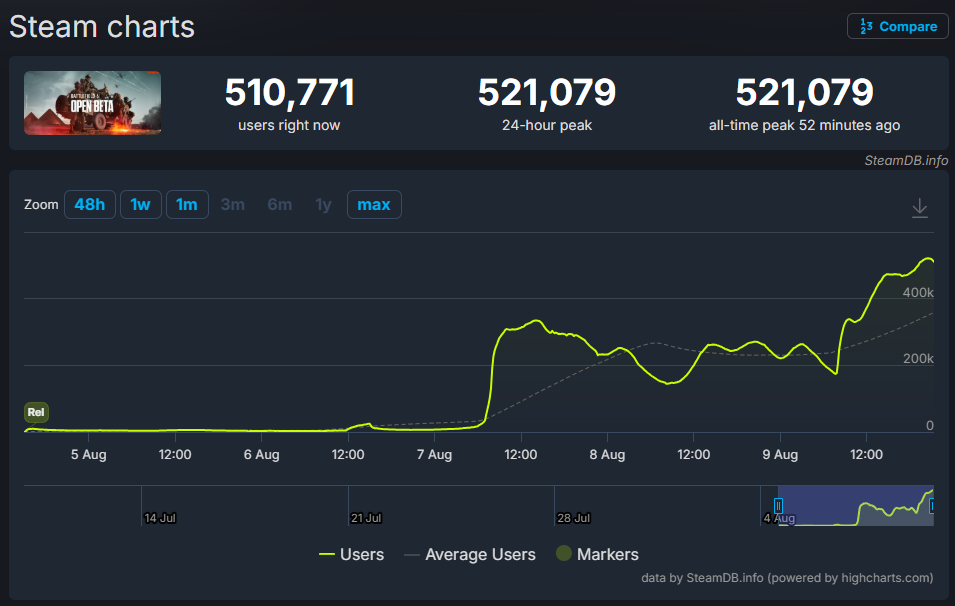Viewport: 955px width, 606px height.
Task: Click the 510,771 users right now figure
Action: click(x=289, y=92)
